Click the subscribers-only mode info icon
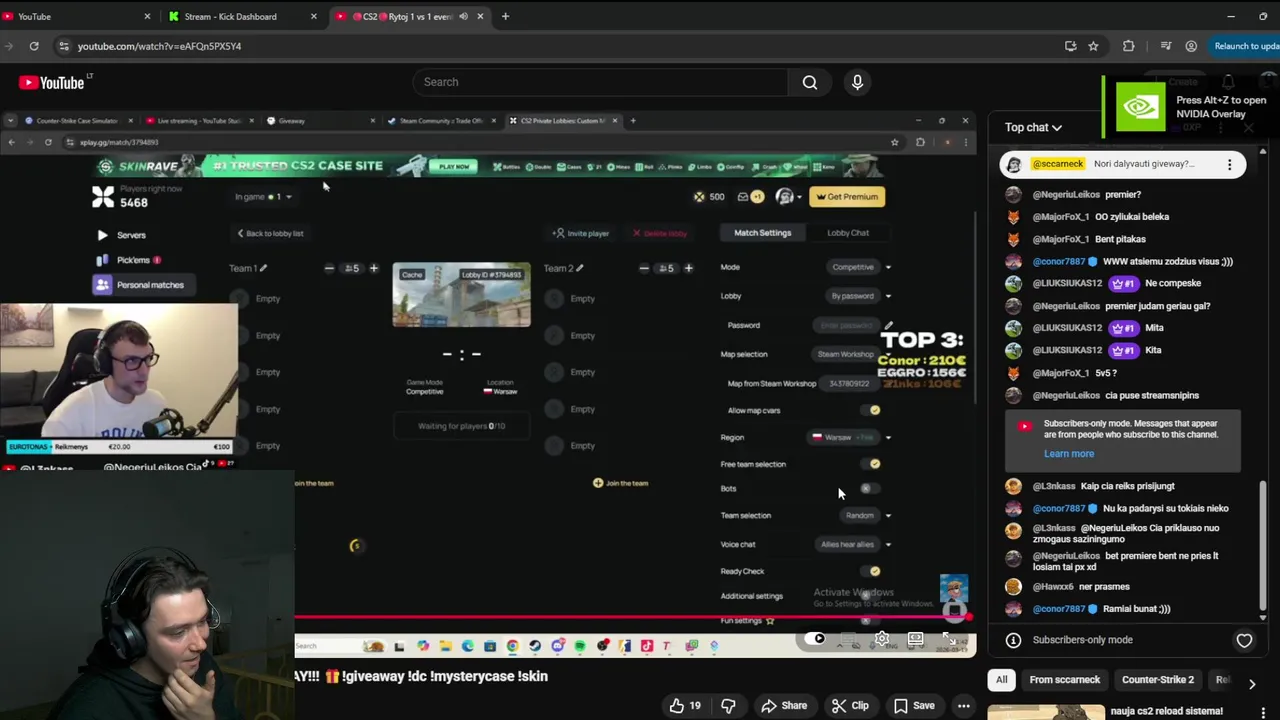 click(x=1013, y=640)
